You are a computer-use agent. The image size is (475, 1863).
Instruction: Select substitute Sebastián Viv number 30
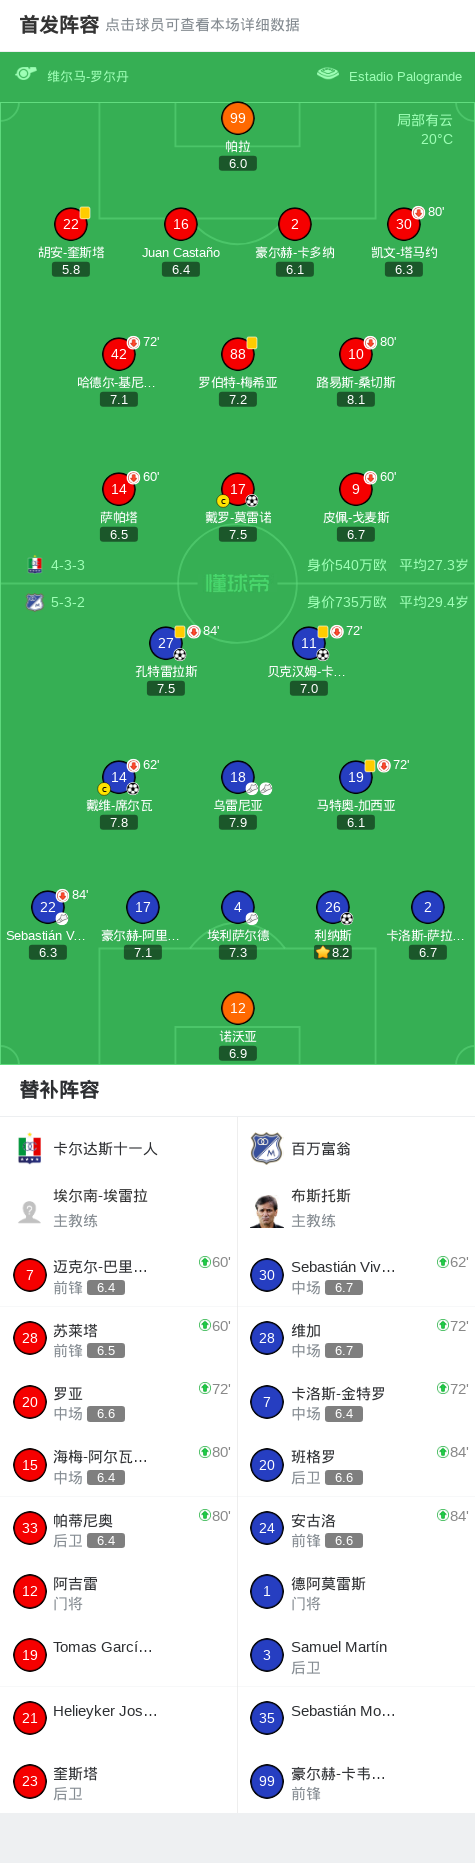[x=267, y=1275]
